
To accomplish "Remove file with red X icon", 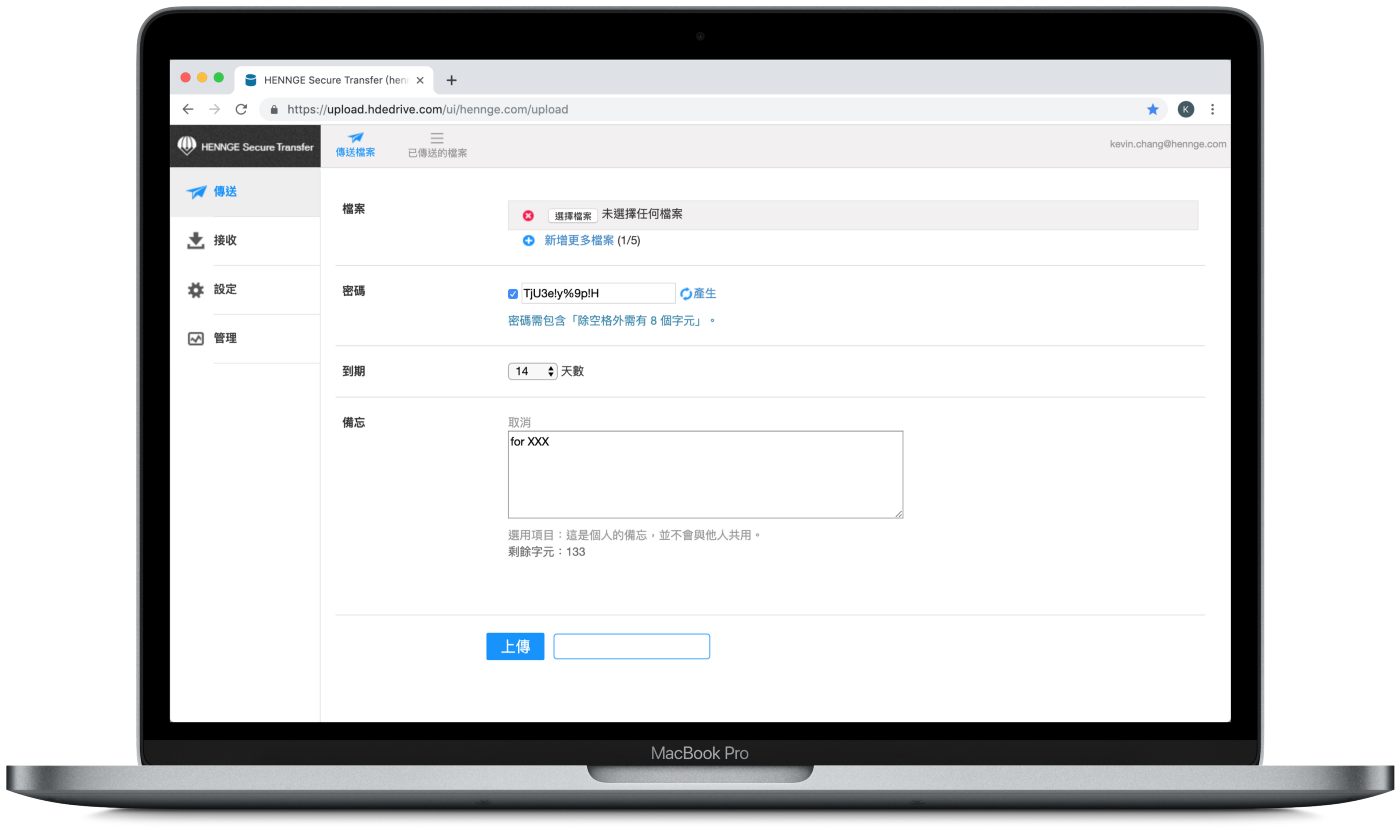I will 528,215.
